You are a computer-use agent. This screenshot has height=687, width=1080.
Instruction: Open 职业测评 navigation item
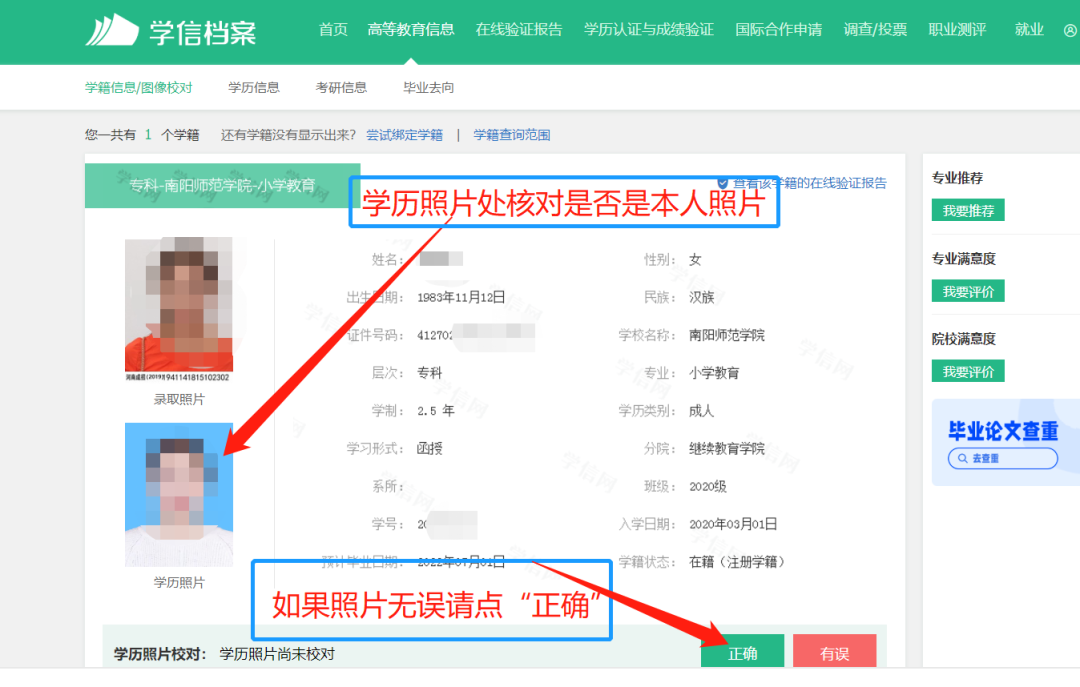[x=957, y=30]
